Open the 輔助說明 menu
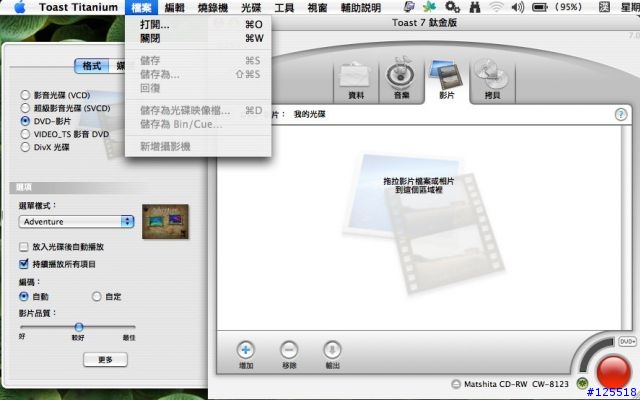The height and width of the screenshot is (400, 640). 361,7
